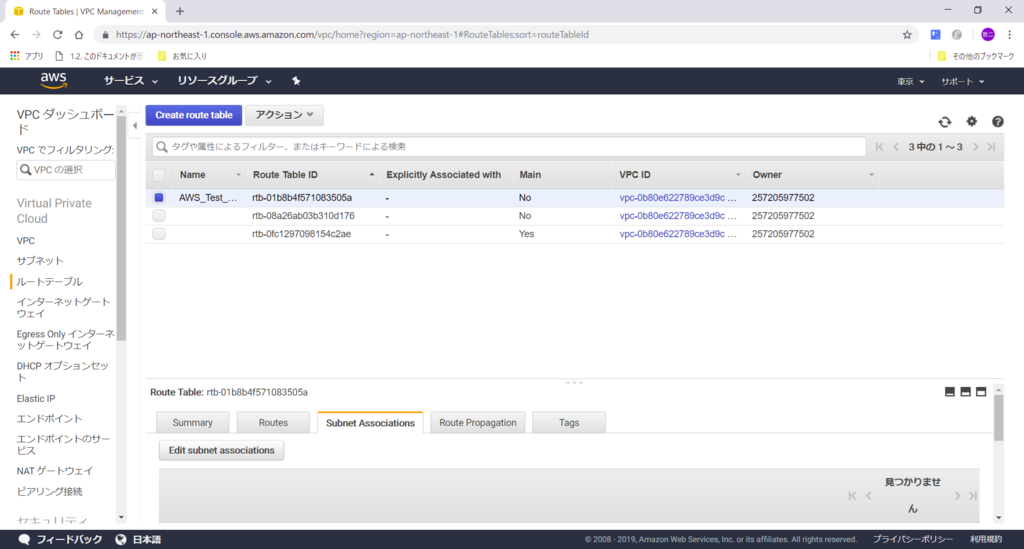The image size is (1024, 549).
Task: Click Edit subnet associations button
Action: (221, 450)
